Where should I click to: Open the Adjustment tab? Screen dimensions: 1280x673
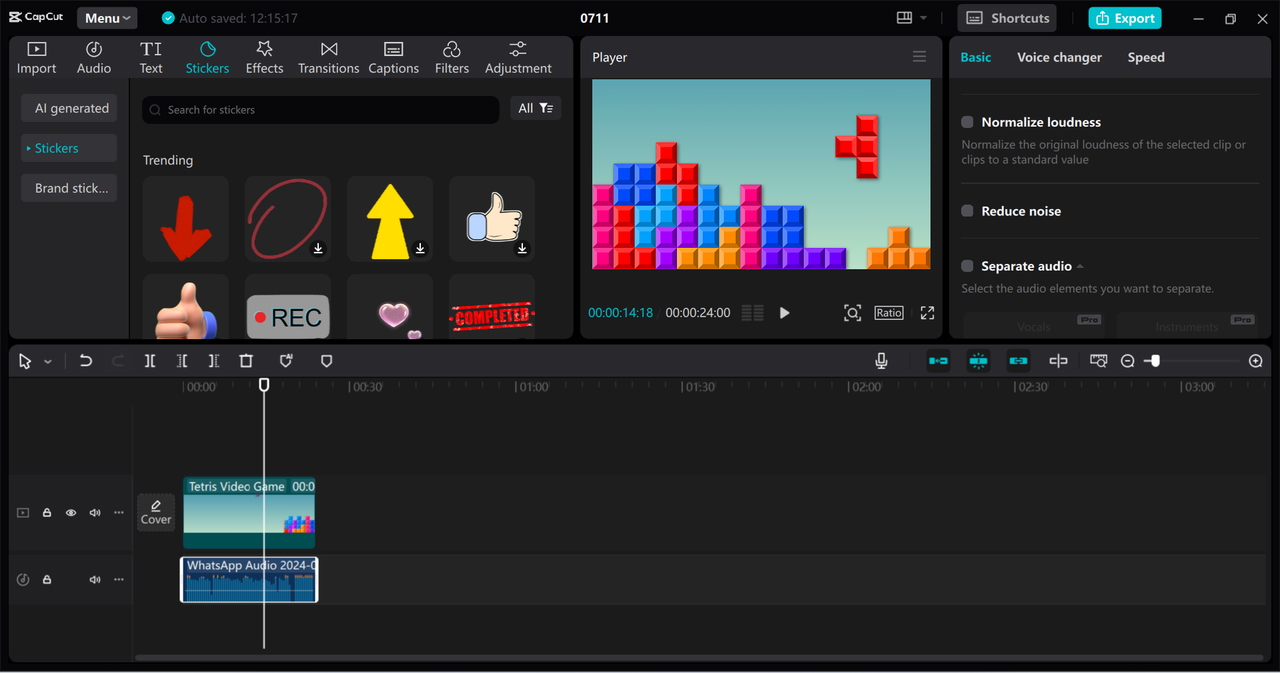click(x=518, y=58)
